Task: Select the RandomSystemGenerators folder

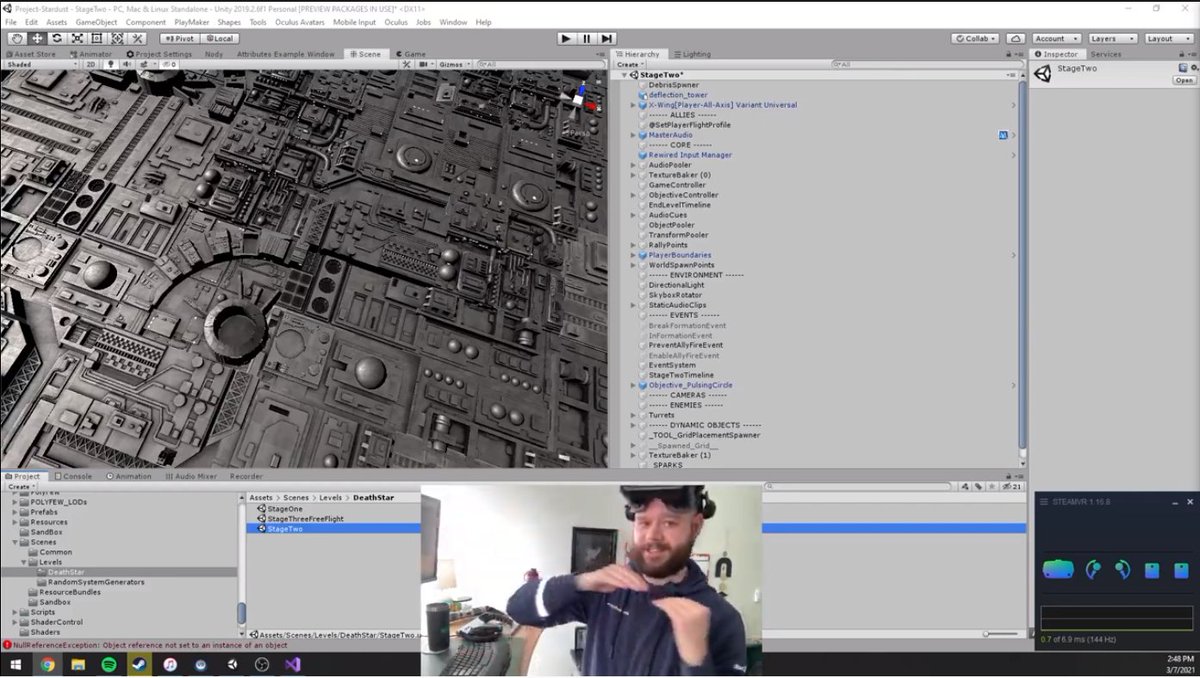Action: pyautogui.click(x=96, y=582)
